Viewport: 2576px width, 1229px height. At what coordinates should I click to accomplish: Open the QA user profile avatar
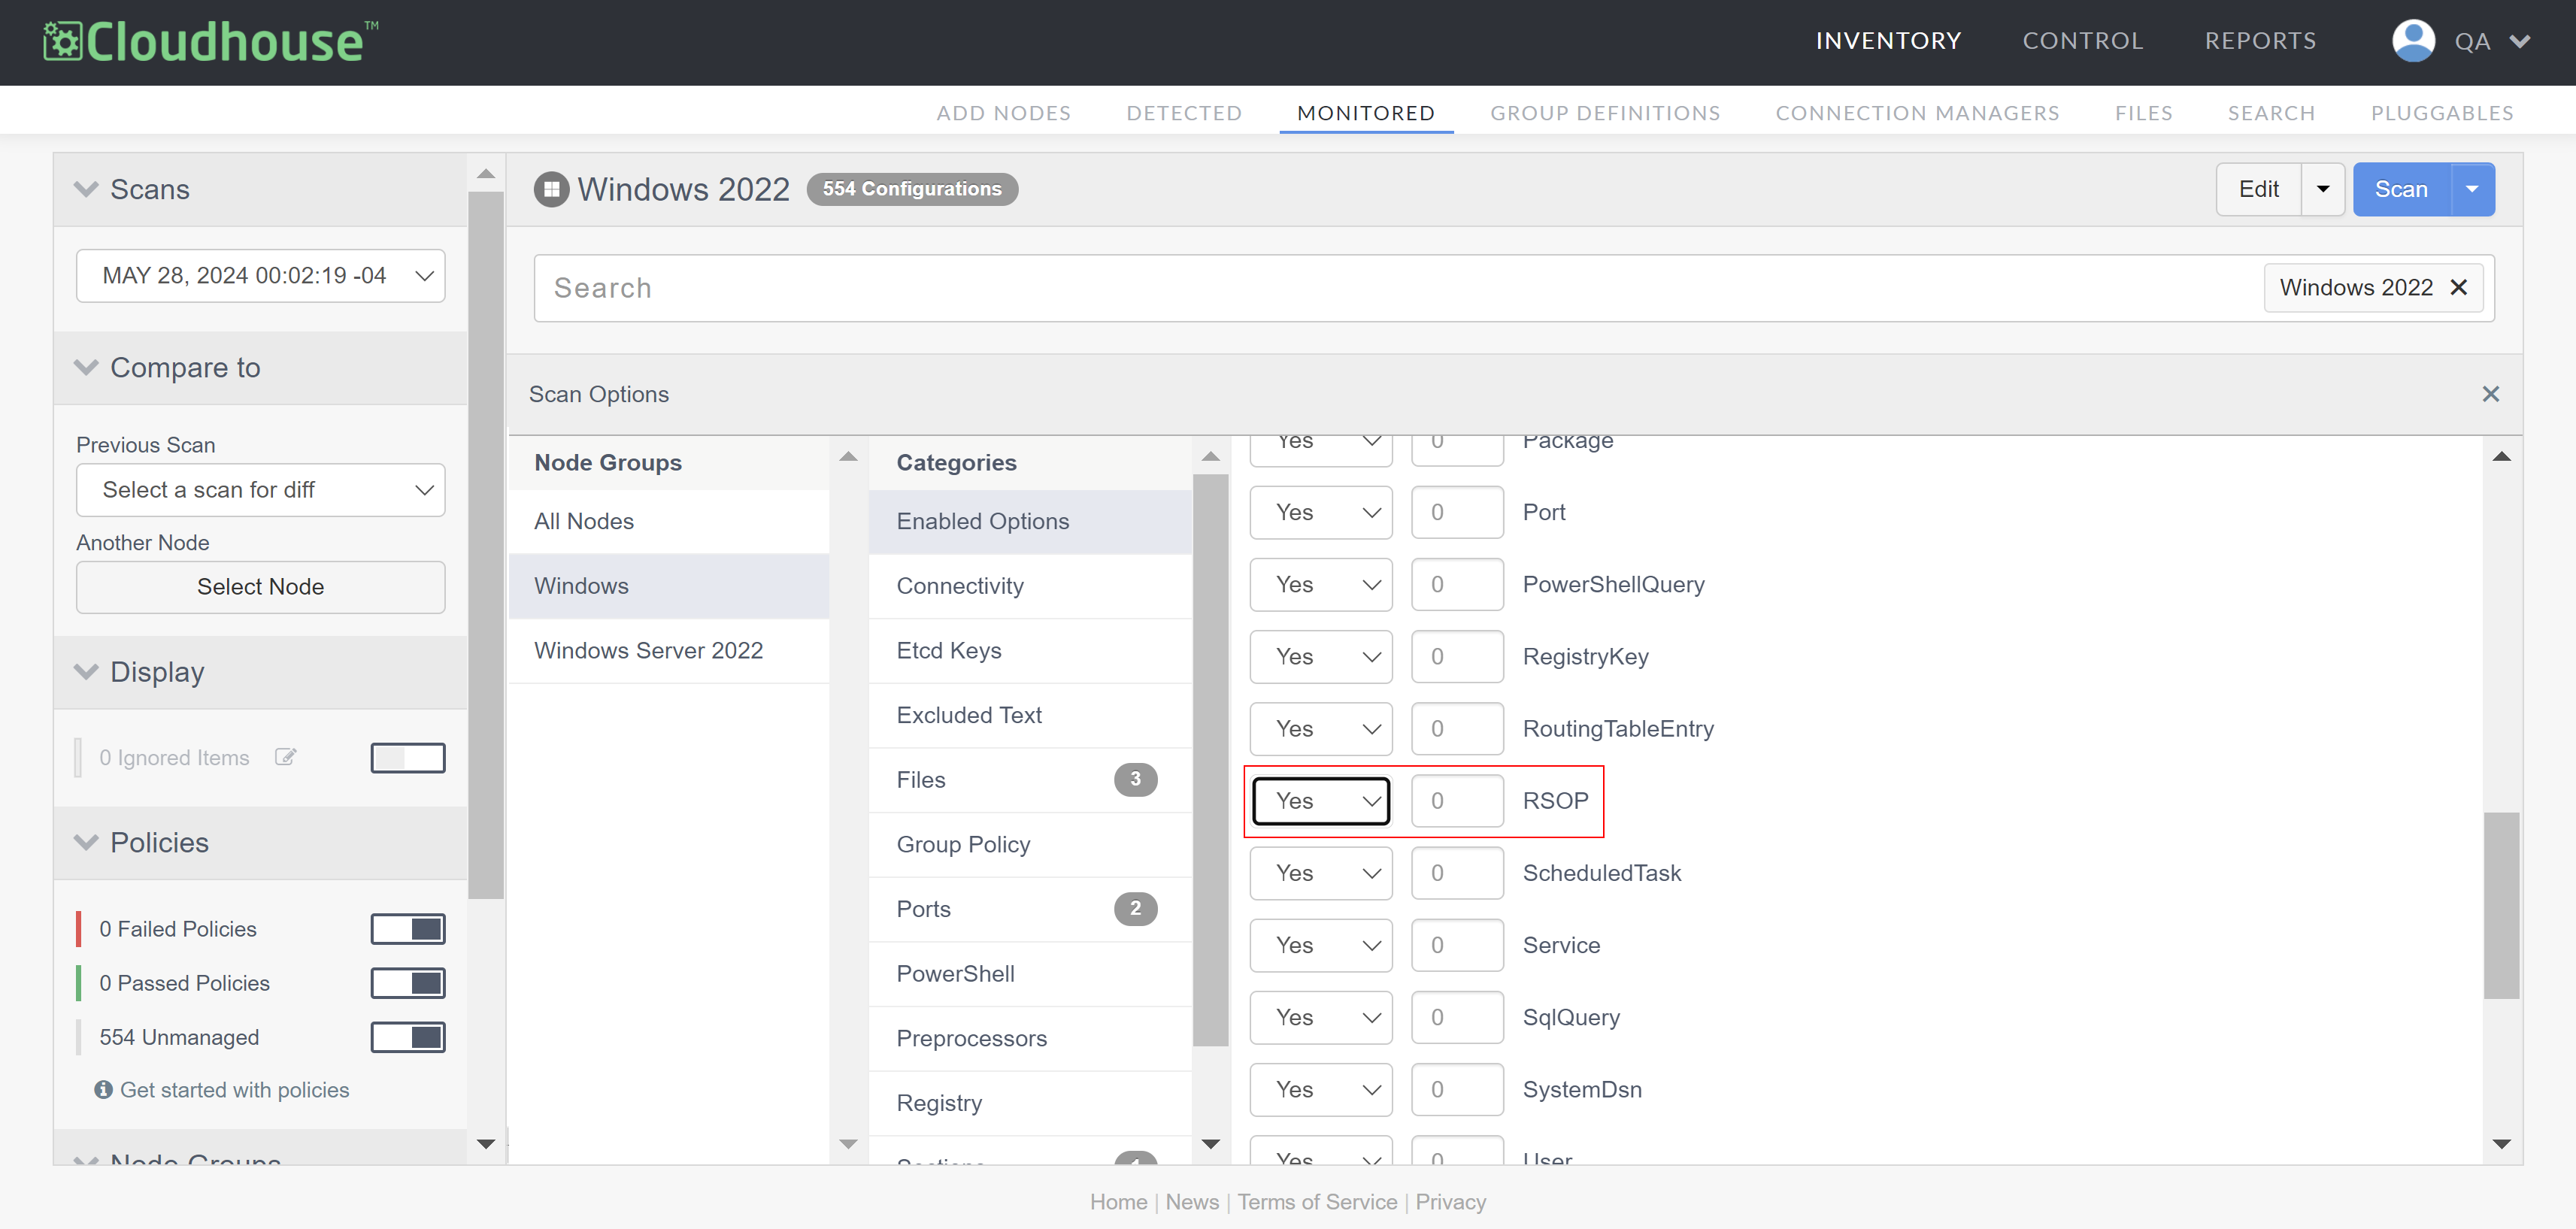[x=2412, y=41]
